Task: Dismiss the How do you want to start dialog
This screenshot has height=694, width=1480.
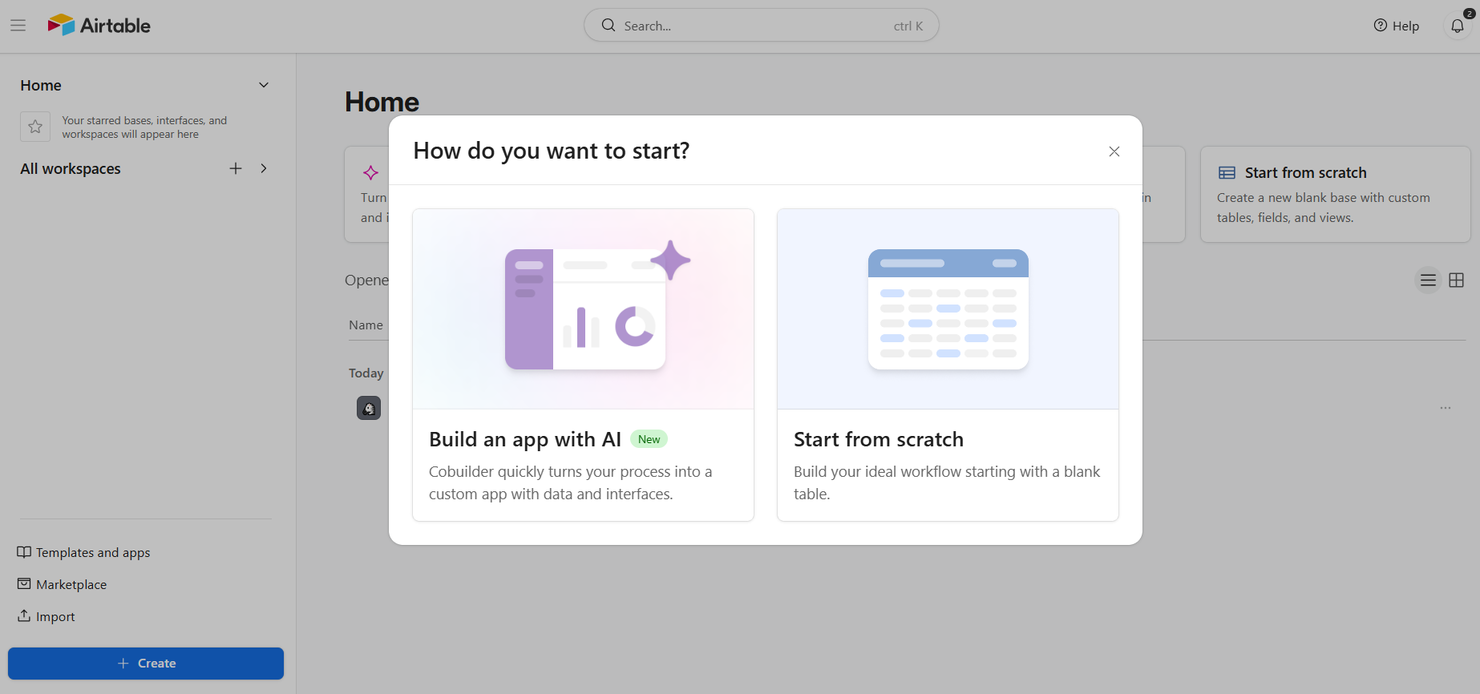Action: [x=1114, y=151]
